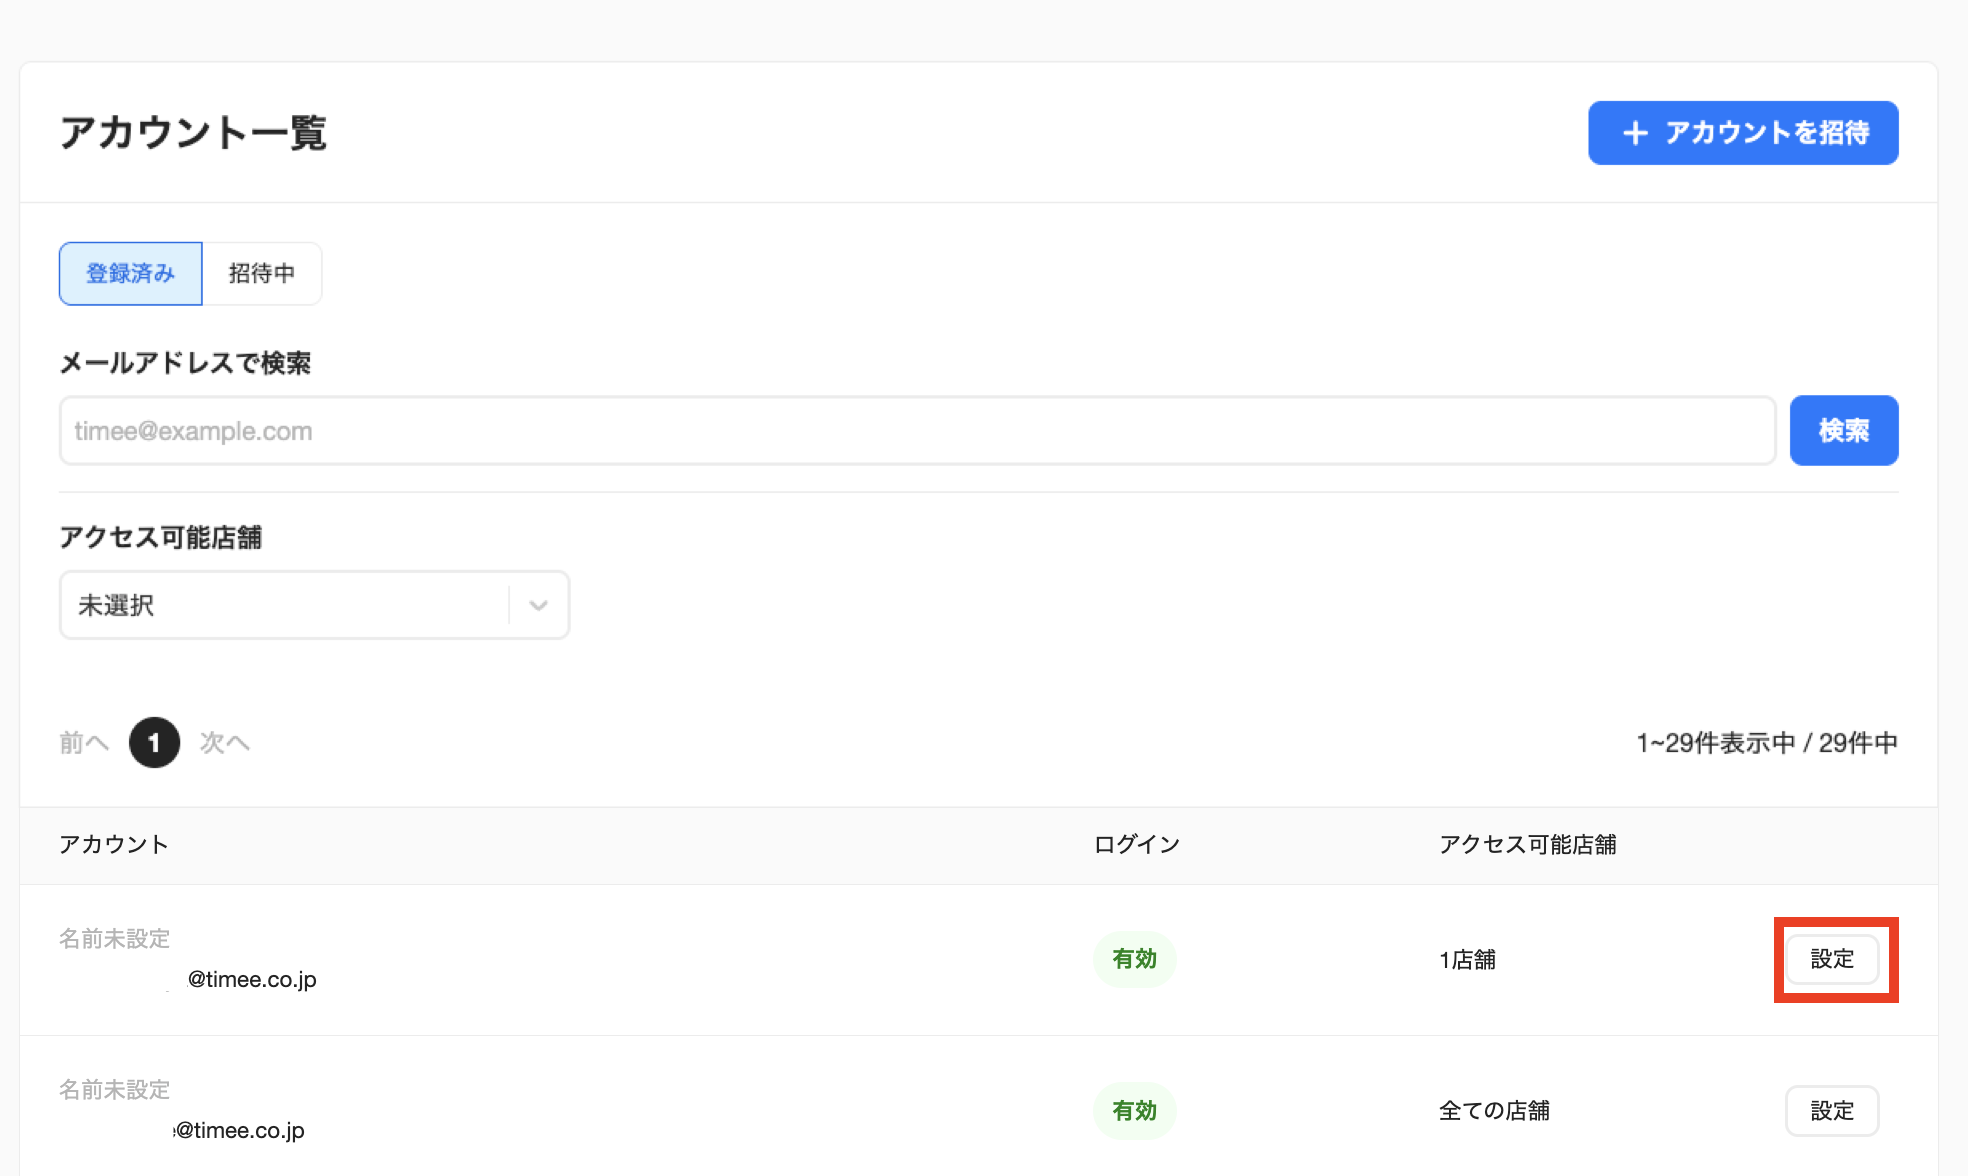Focus the email search field with timee@example.com placeholder
1968x1176 pixels.
pos(917,431)
